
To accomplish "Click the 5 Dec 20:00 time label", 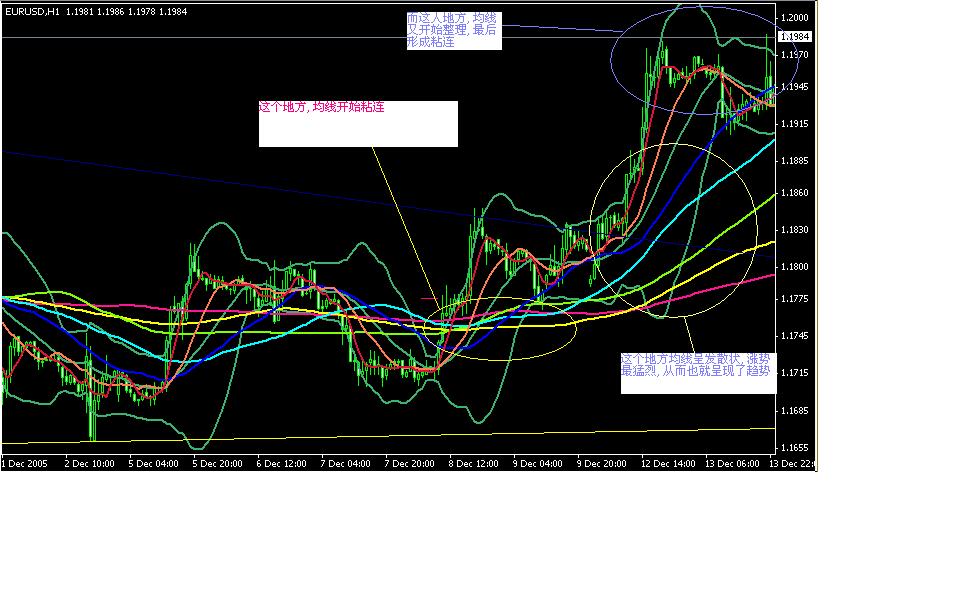I will point(218,464).
